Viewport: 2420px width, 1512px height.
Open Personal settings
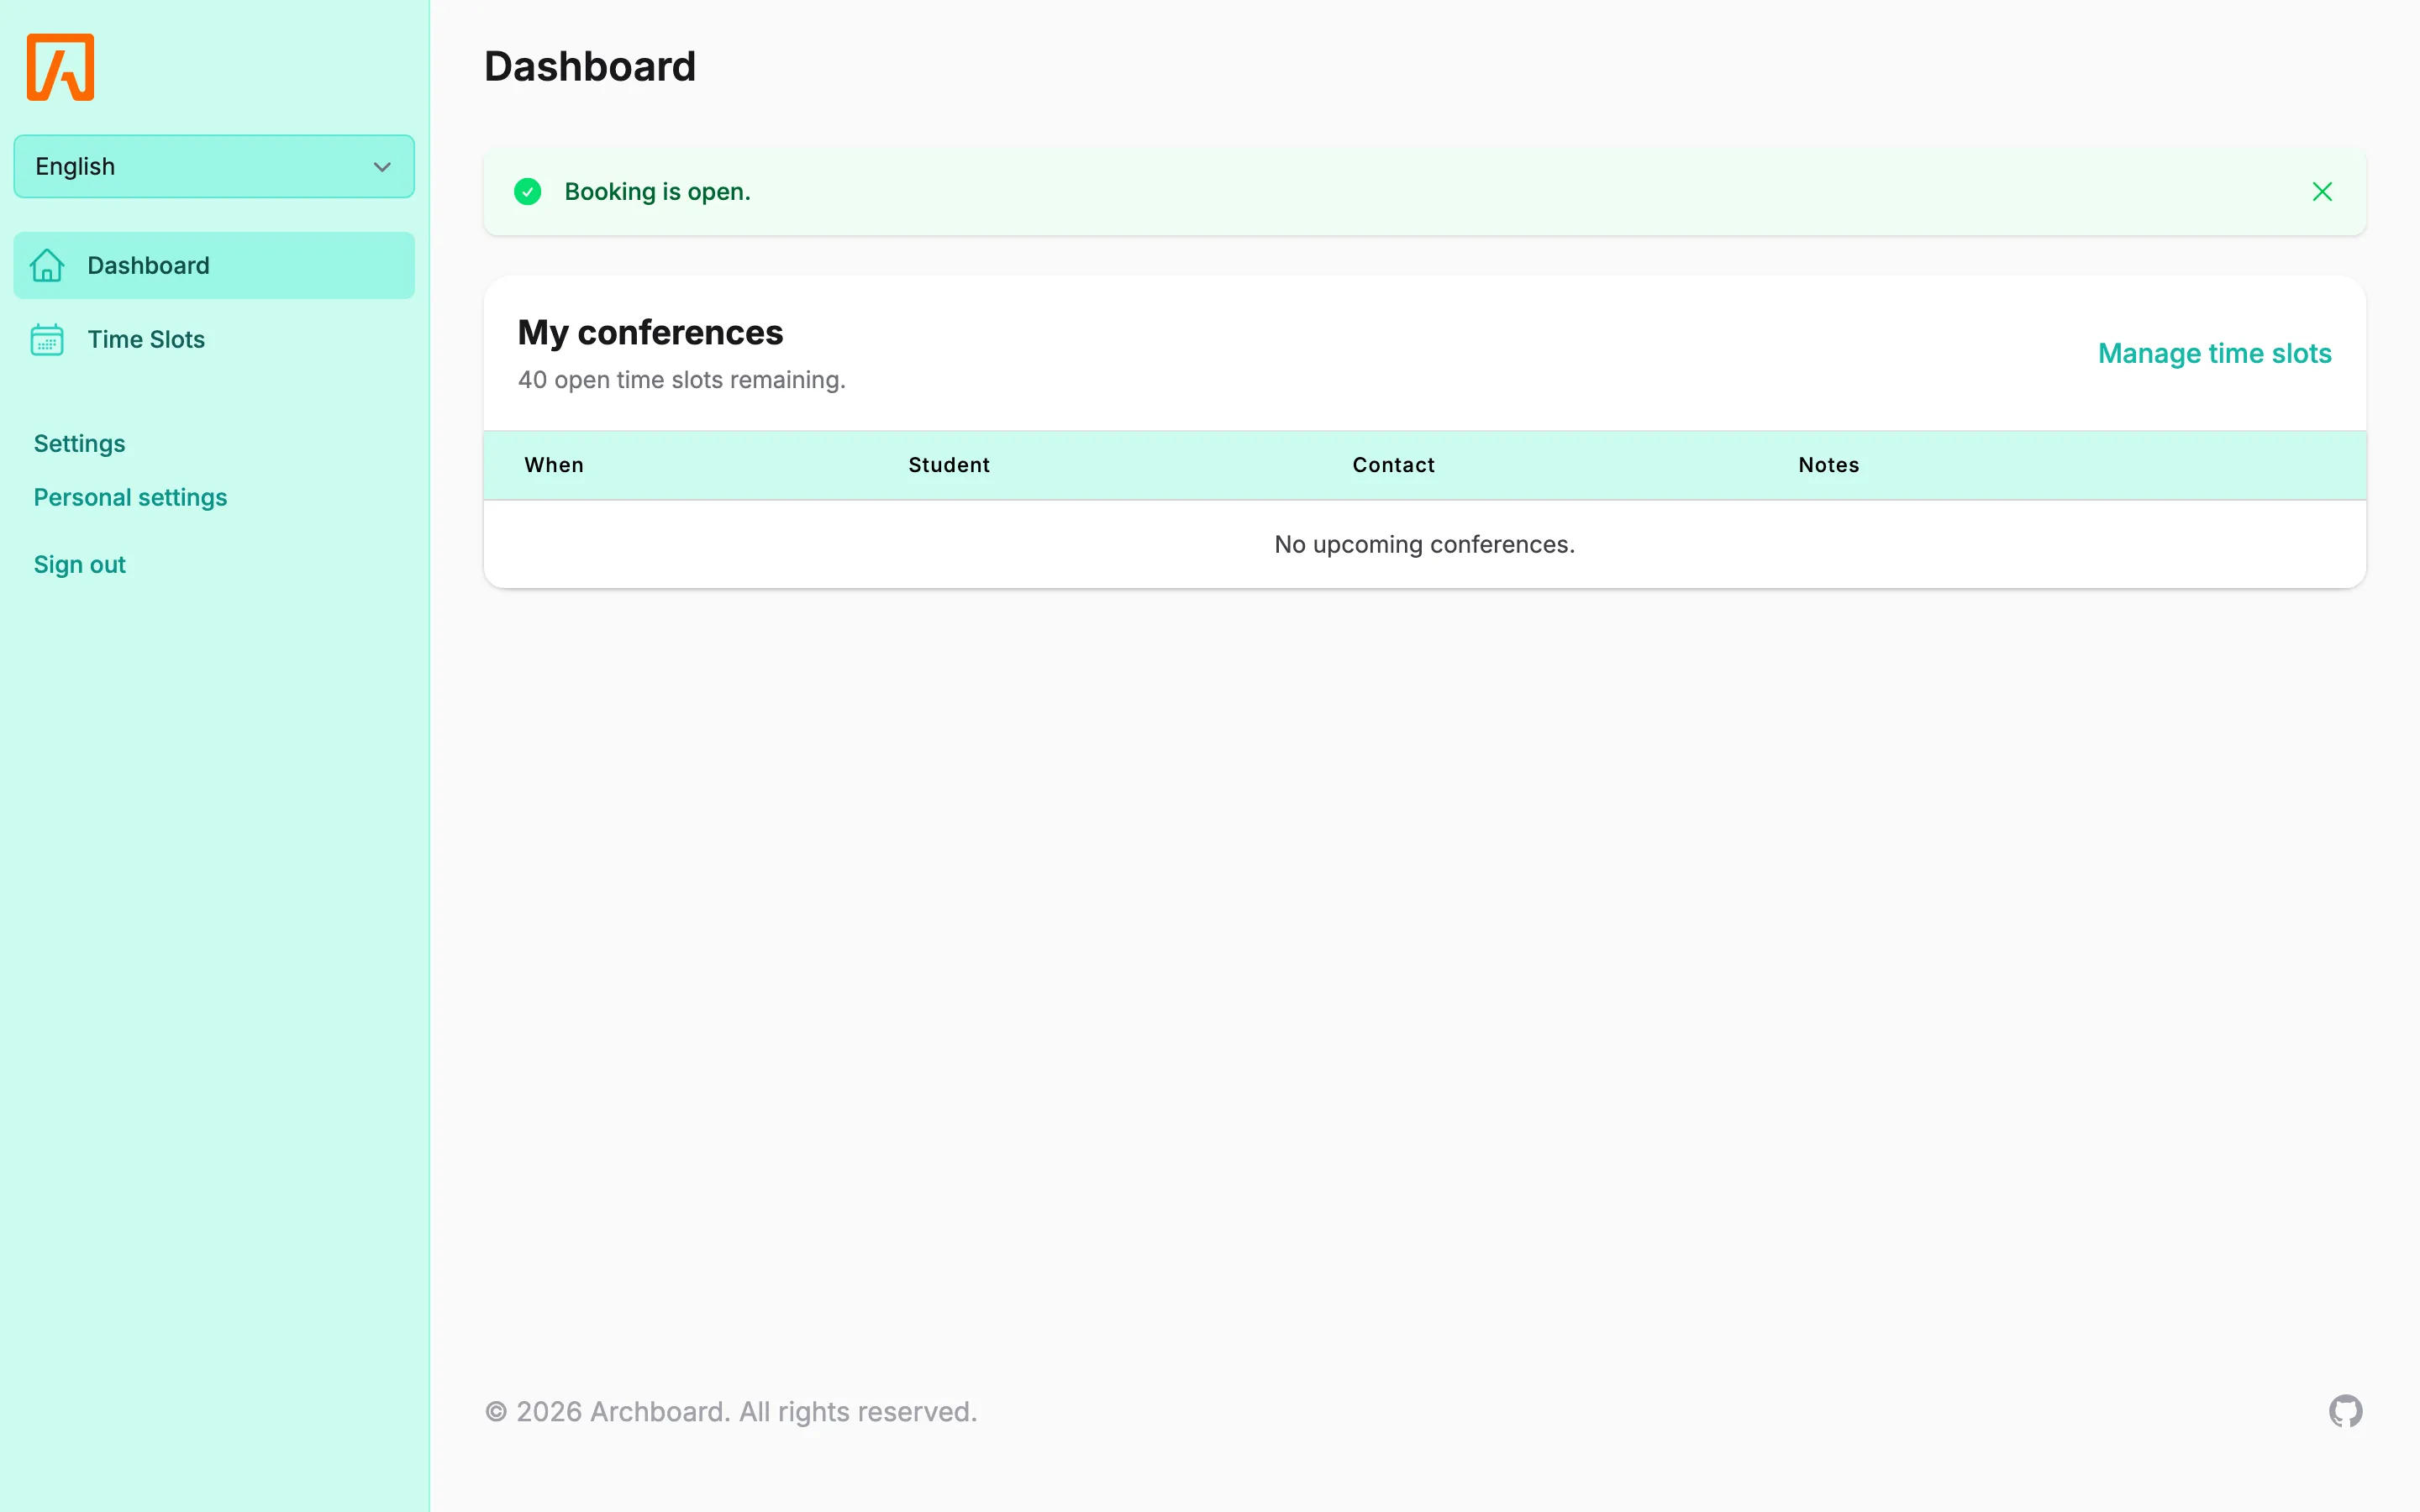click(x=130, y=497)
